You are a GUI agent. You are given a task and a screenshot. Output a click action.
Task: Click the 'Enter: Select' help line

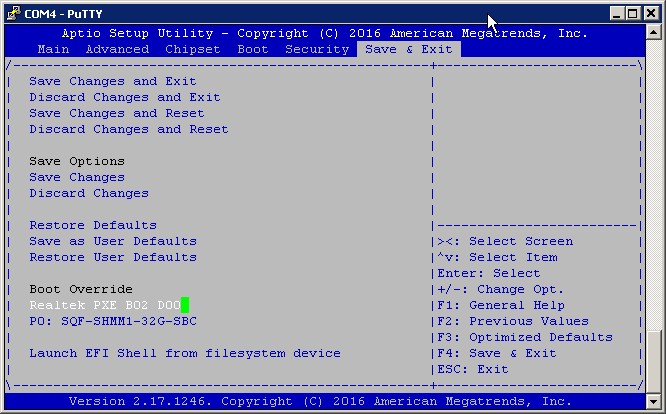click(x=489, y=273)
